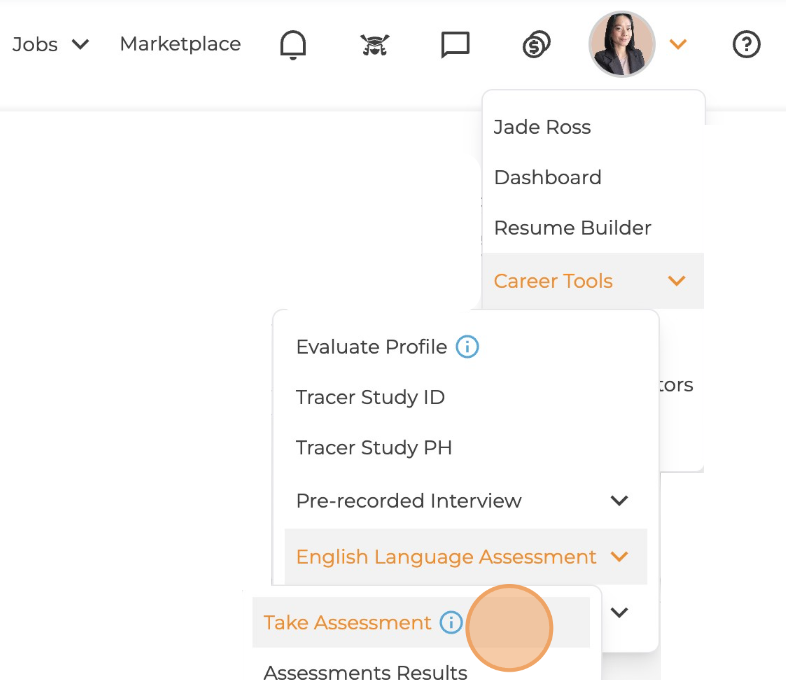Select the Tracer Study PH option
Image resolution: width=786 pixels, height=680 pixels.
point(374,448)
